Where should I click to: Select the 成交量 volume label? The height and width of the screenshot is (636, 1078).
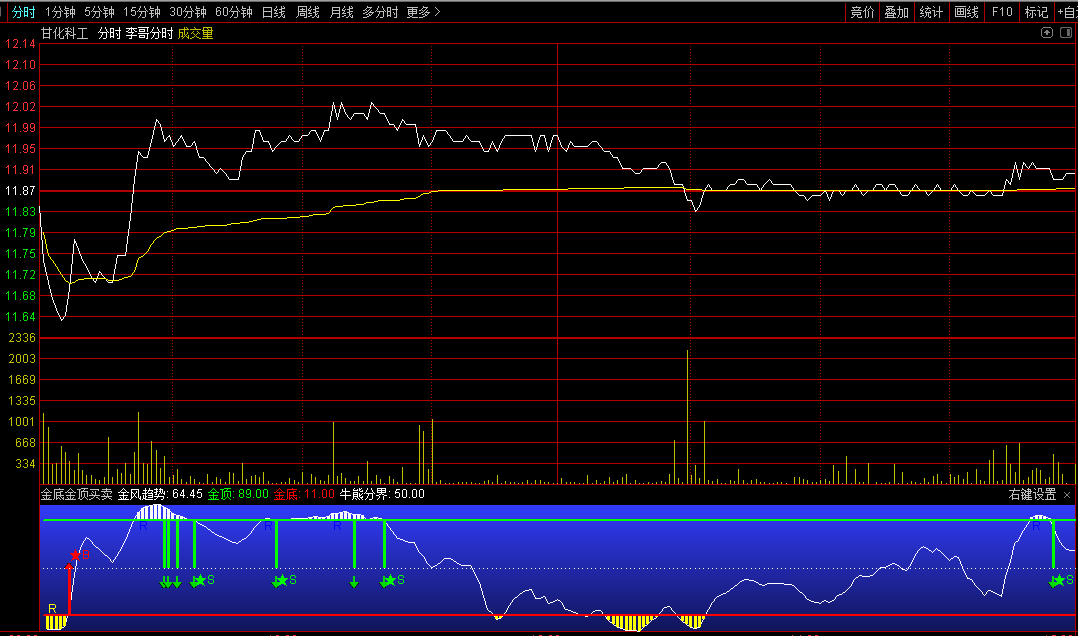click(195, 34)
